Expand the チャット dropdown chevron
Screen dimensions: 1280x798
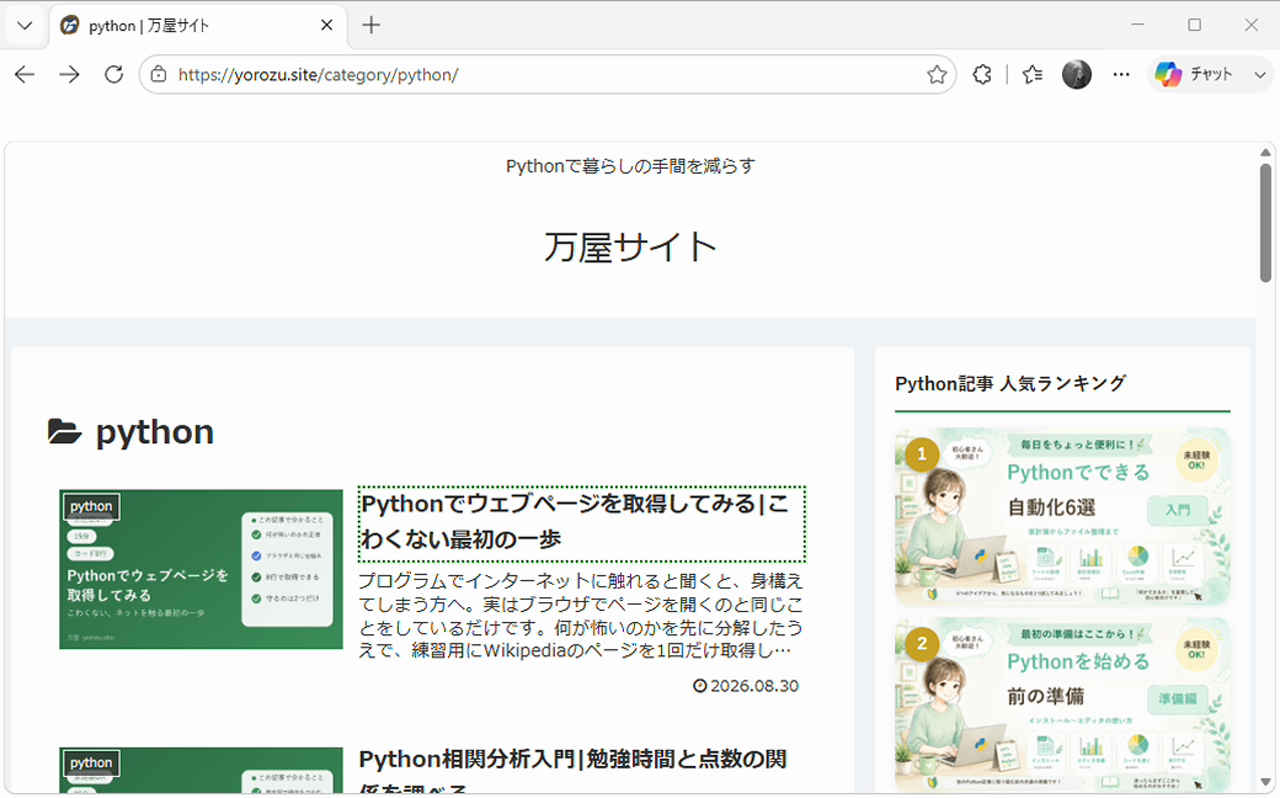point(1258,75)
